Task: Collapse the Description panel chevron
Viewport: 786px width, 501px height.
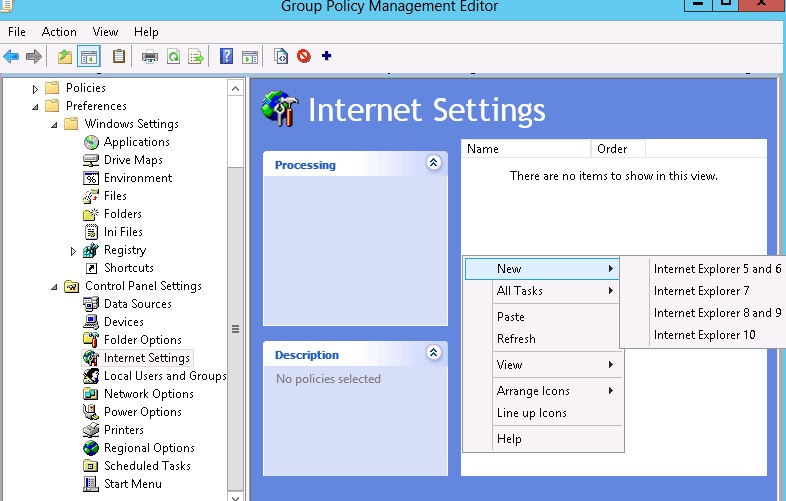Action: click(433, 352)
